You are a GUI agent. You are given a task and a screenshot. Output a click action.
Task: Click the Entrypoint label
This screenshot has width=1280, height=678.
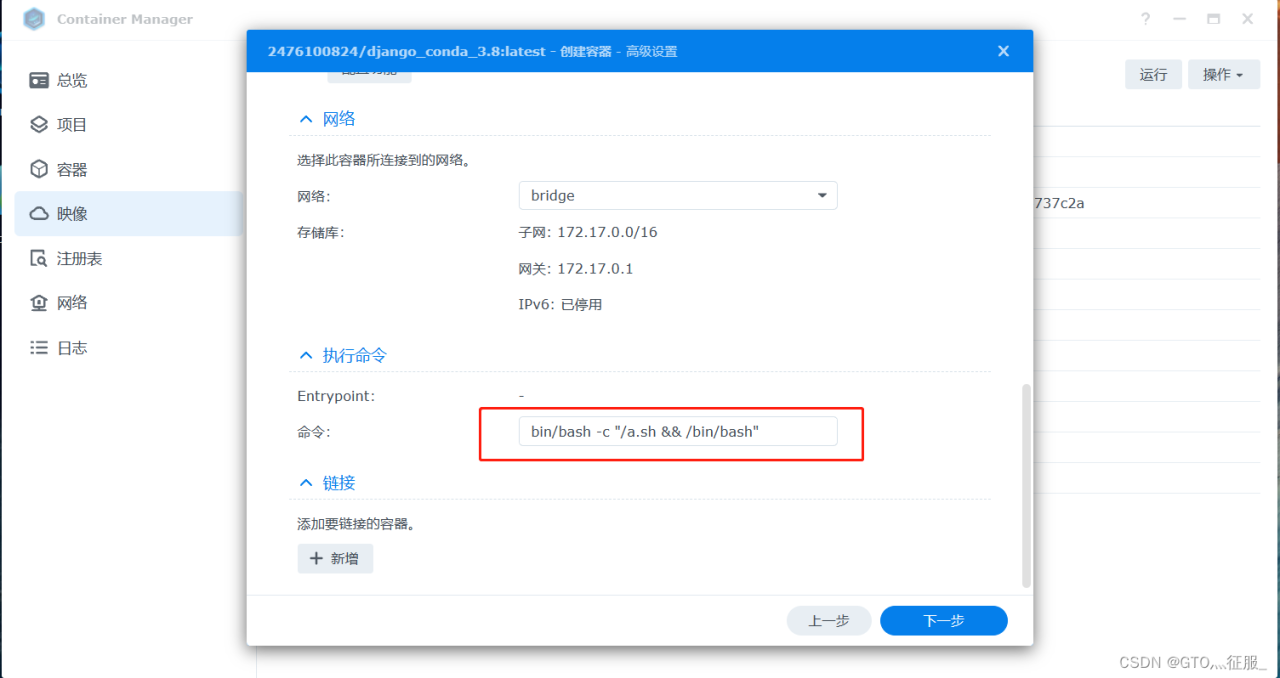point(336,396)
